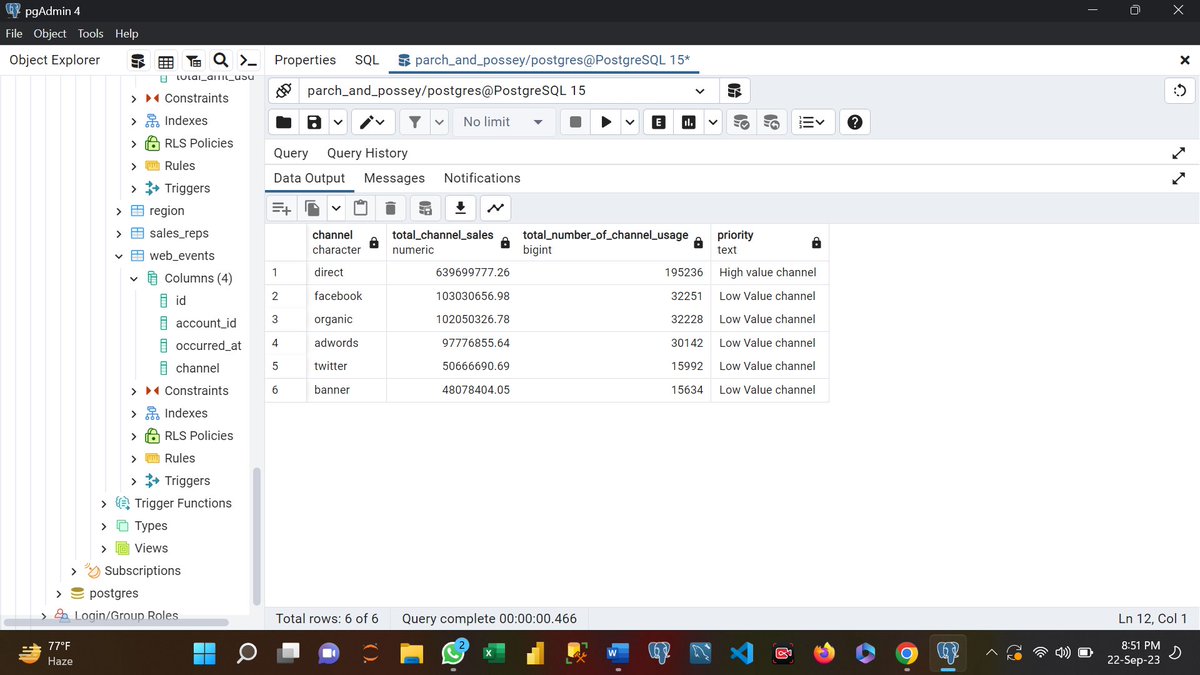The height and width of the screenshot is (675, 1200).
Task: Open Visual Studio Code from the taskbar
Action: pyautogui.click(x=741, y=653)
